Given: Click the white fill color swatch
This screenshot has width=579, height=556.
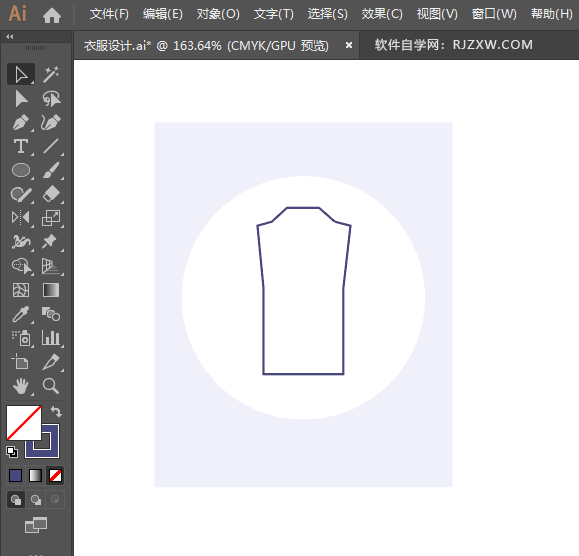Looking at the screenshot, I should click(24, 423).
